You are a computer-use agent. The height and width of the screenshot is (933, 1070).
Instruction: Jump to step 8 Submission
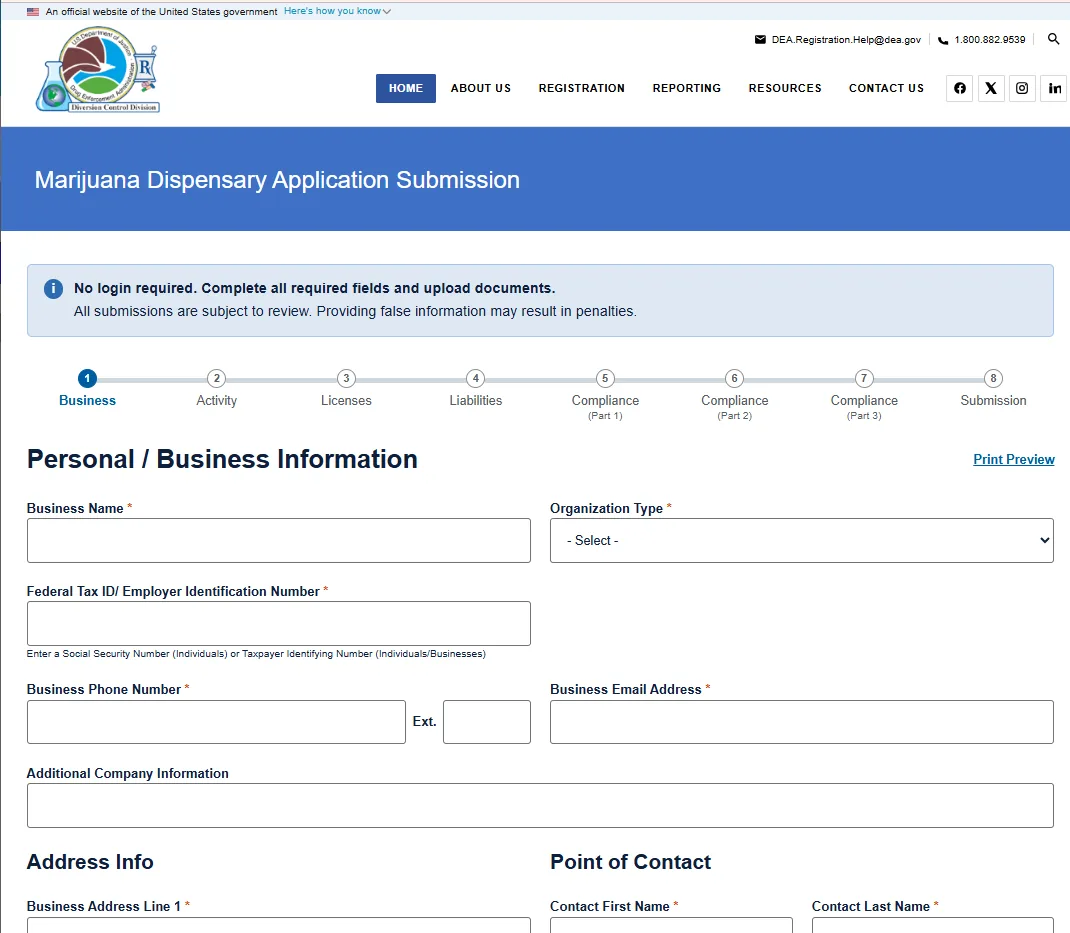click(993, 390)
